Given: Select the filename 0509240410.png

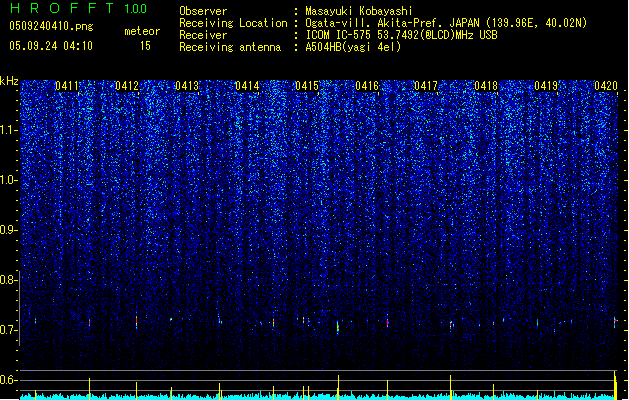Looking at the screenshot, I should point(51,26).
